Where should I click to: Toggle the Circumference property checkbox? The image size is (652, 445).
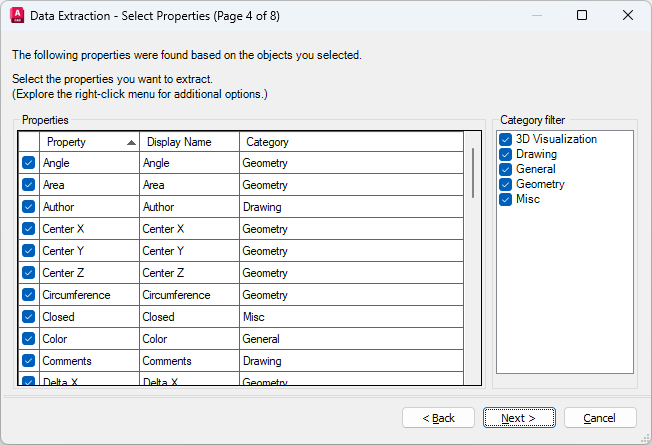click(28, 295)
